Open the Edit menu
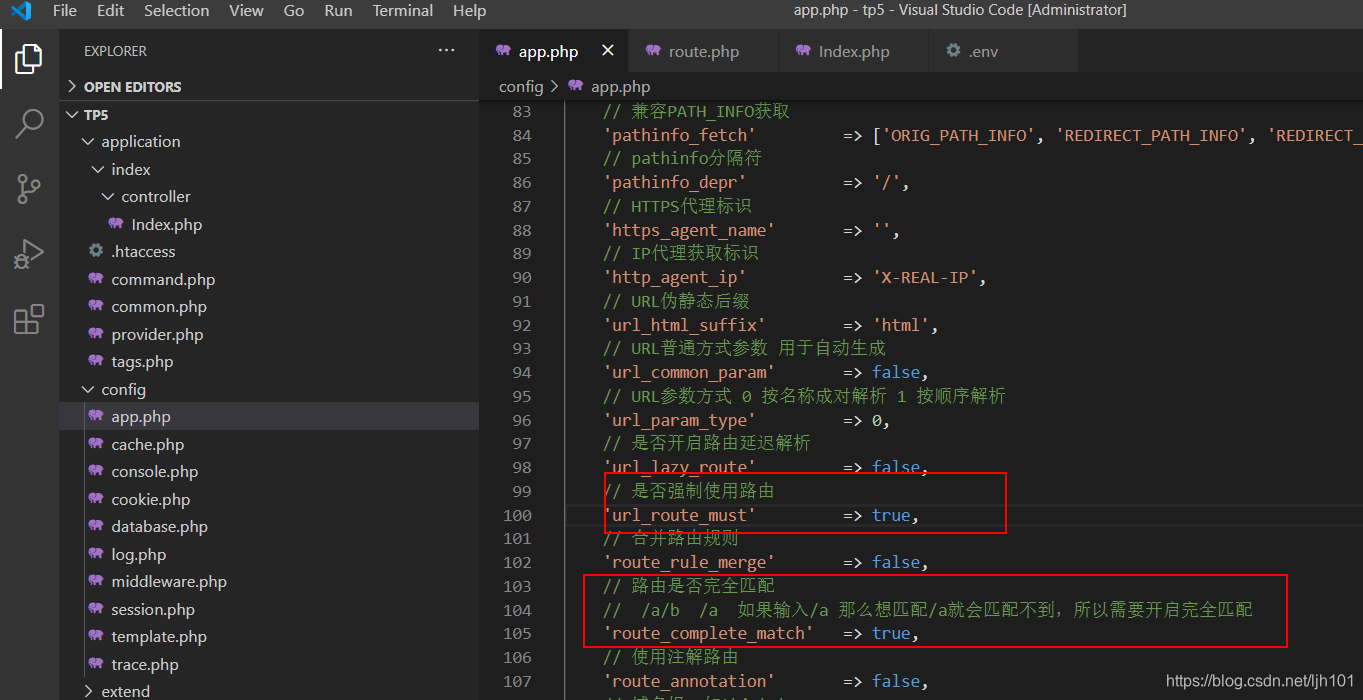The image size is (1363, 700). [110, 11]
